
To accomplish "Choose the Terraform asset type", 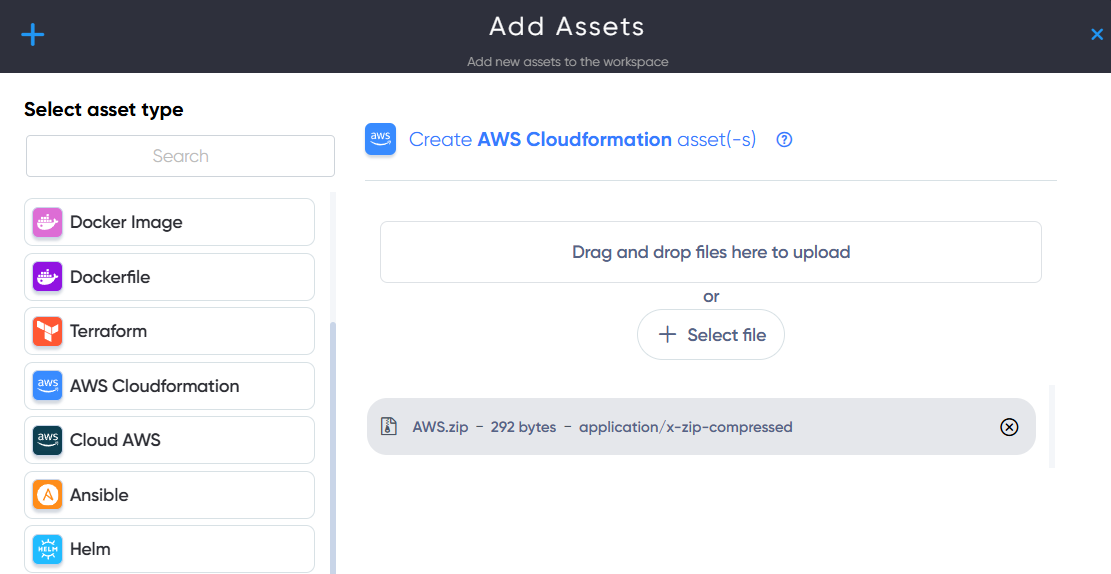I will [169, 331].
